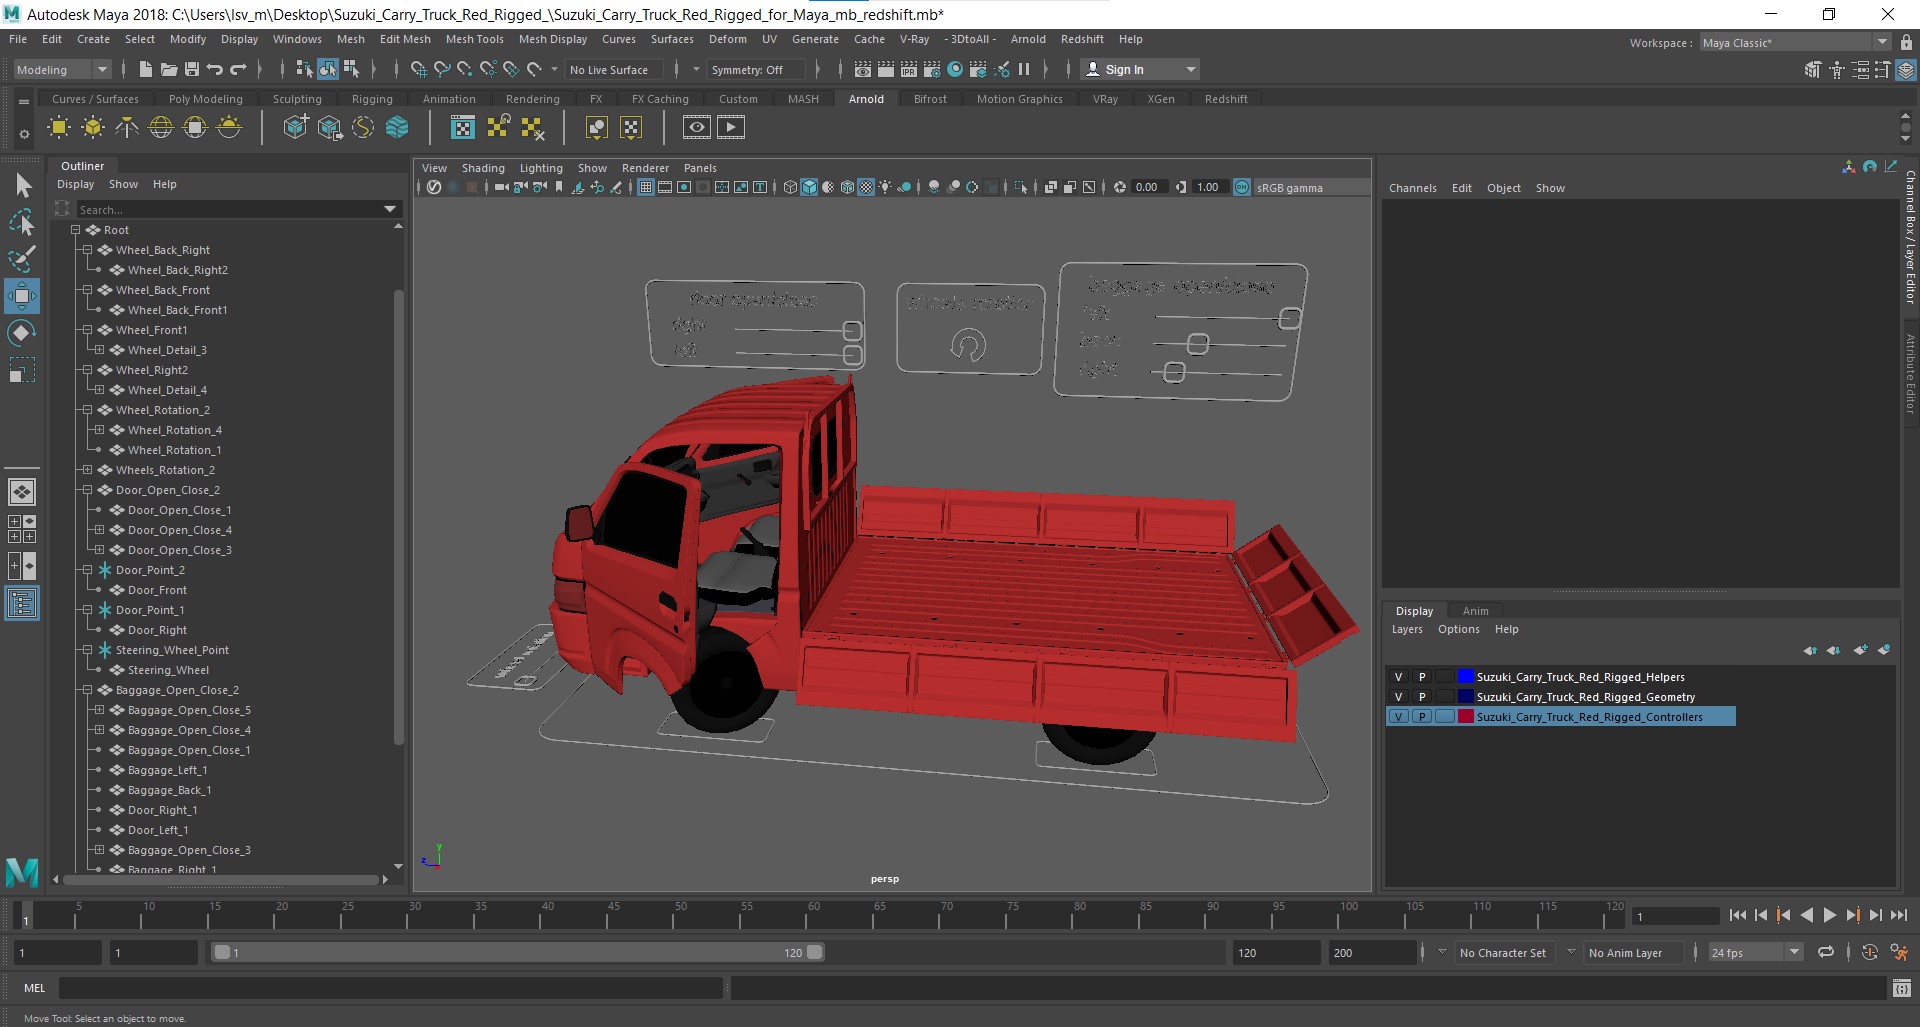The image size is (1920, 1027).
Task: Select the Move tool in the toolbox
Action: pyautogui.click(x=21, y=296)
